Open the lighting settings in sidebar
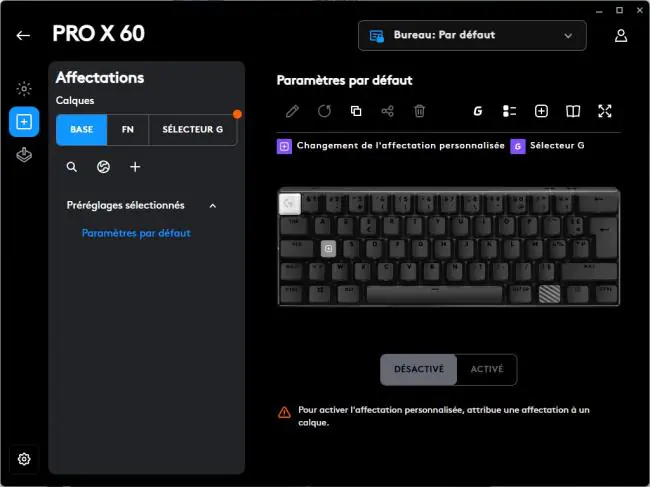 (x=24, y=89)
